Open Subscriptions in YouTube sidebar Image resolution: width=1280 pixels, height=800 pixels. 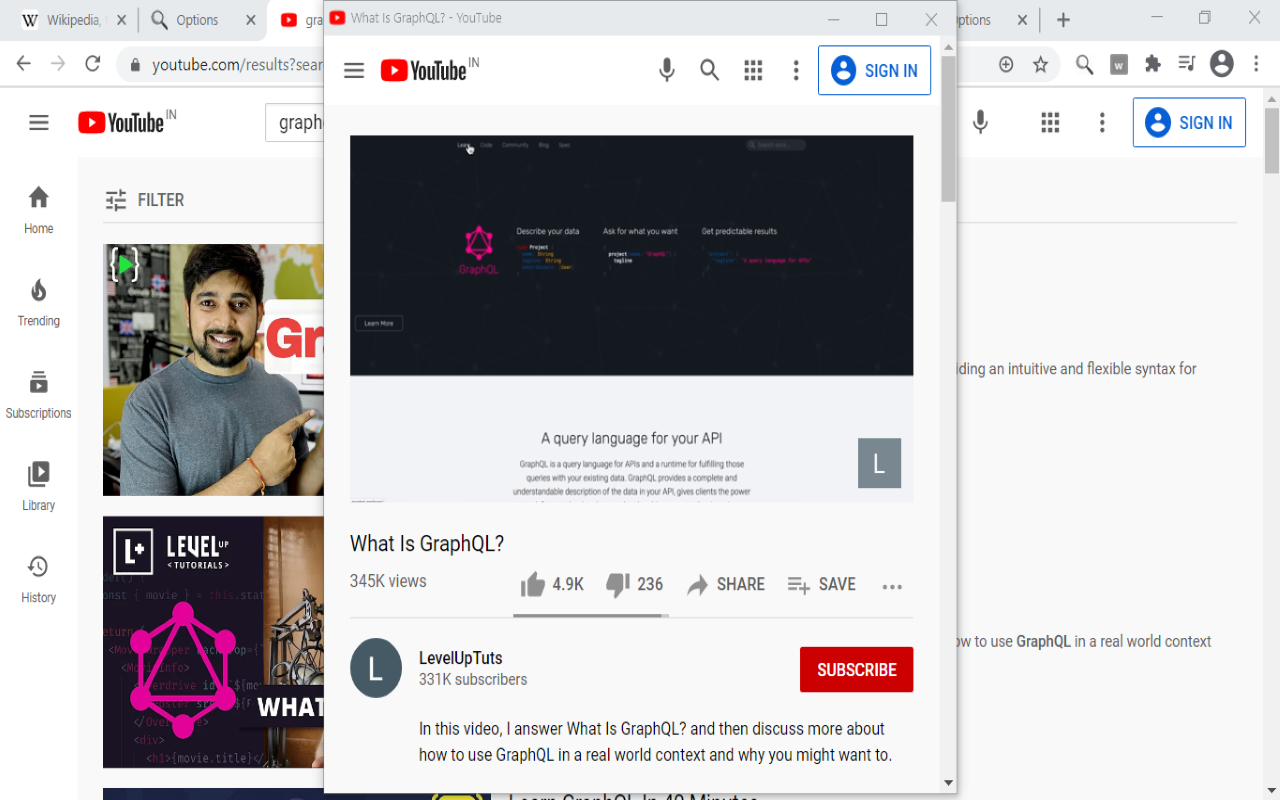pyautogui.click(x=39, y=395)
